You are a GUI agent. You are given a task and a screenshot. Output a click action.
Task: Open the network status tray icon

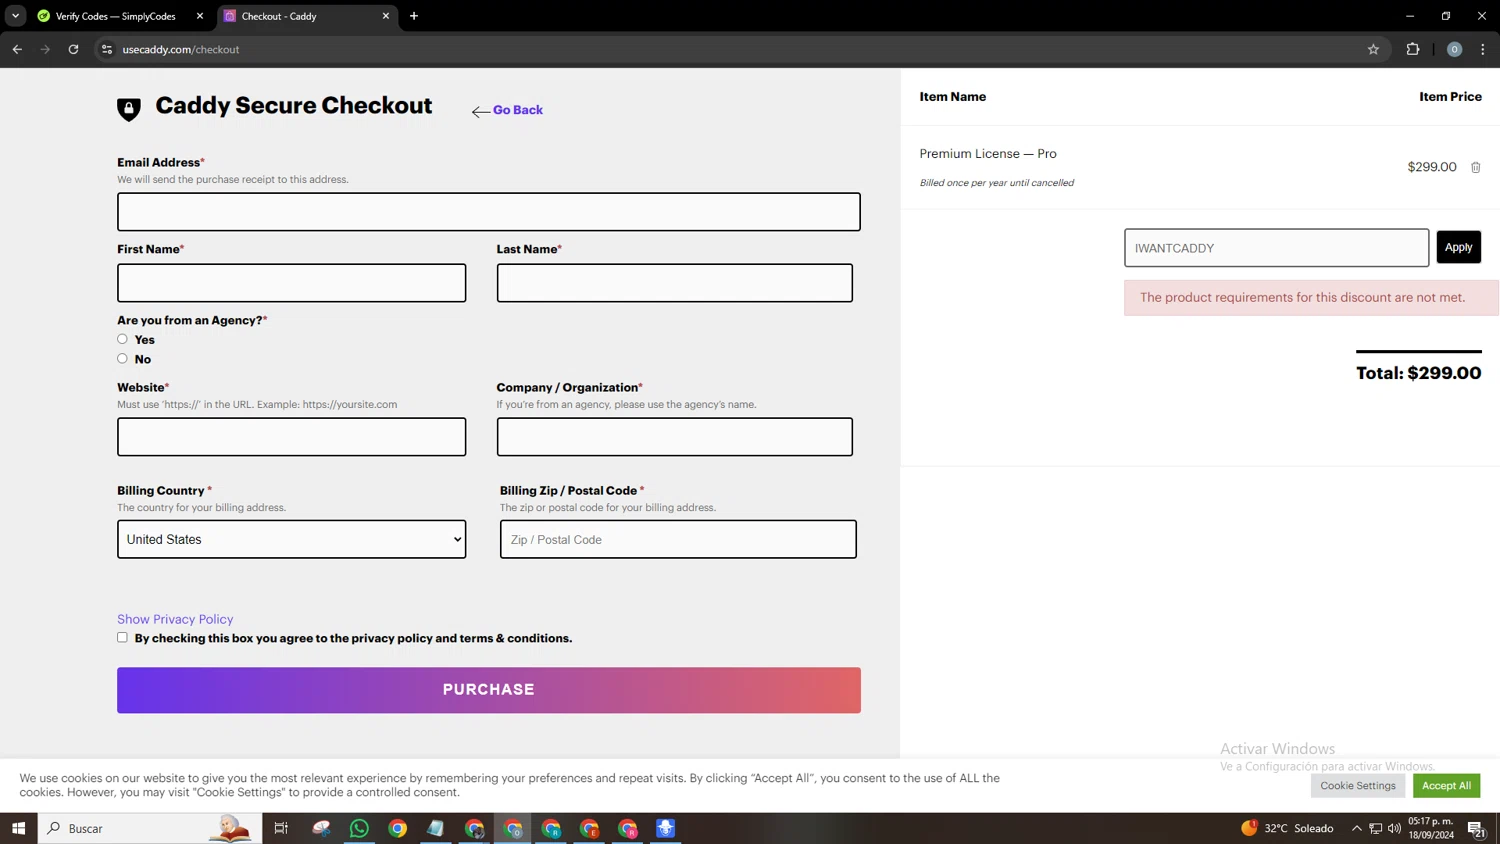1375,828
